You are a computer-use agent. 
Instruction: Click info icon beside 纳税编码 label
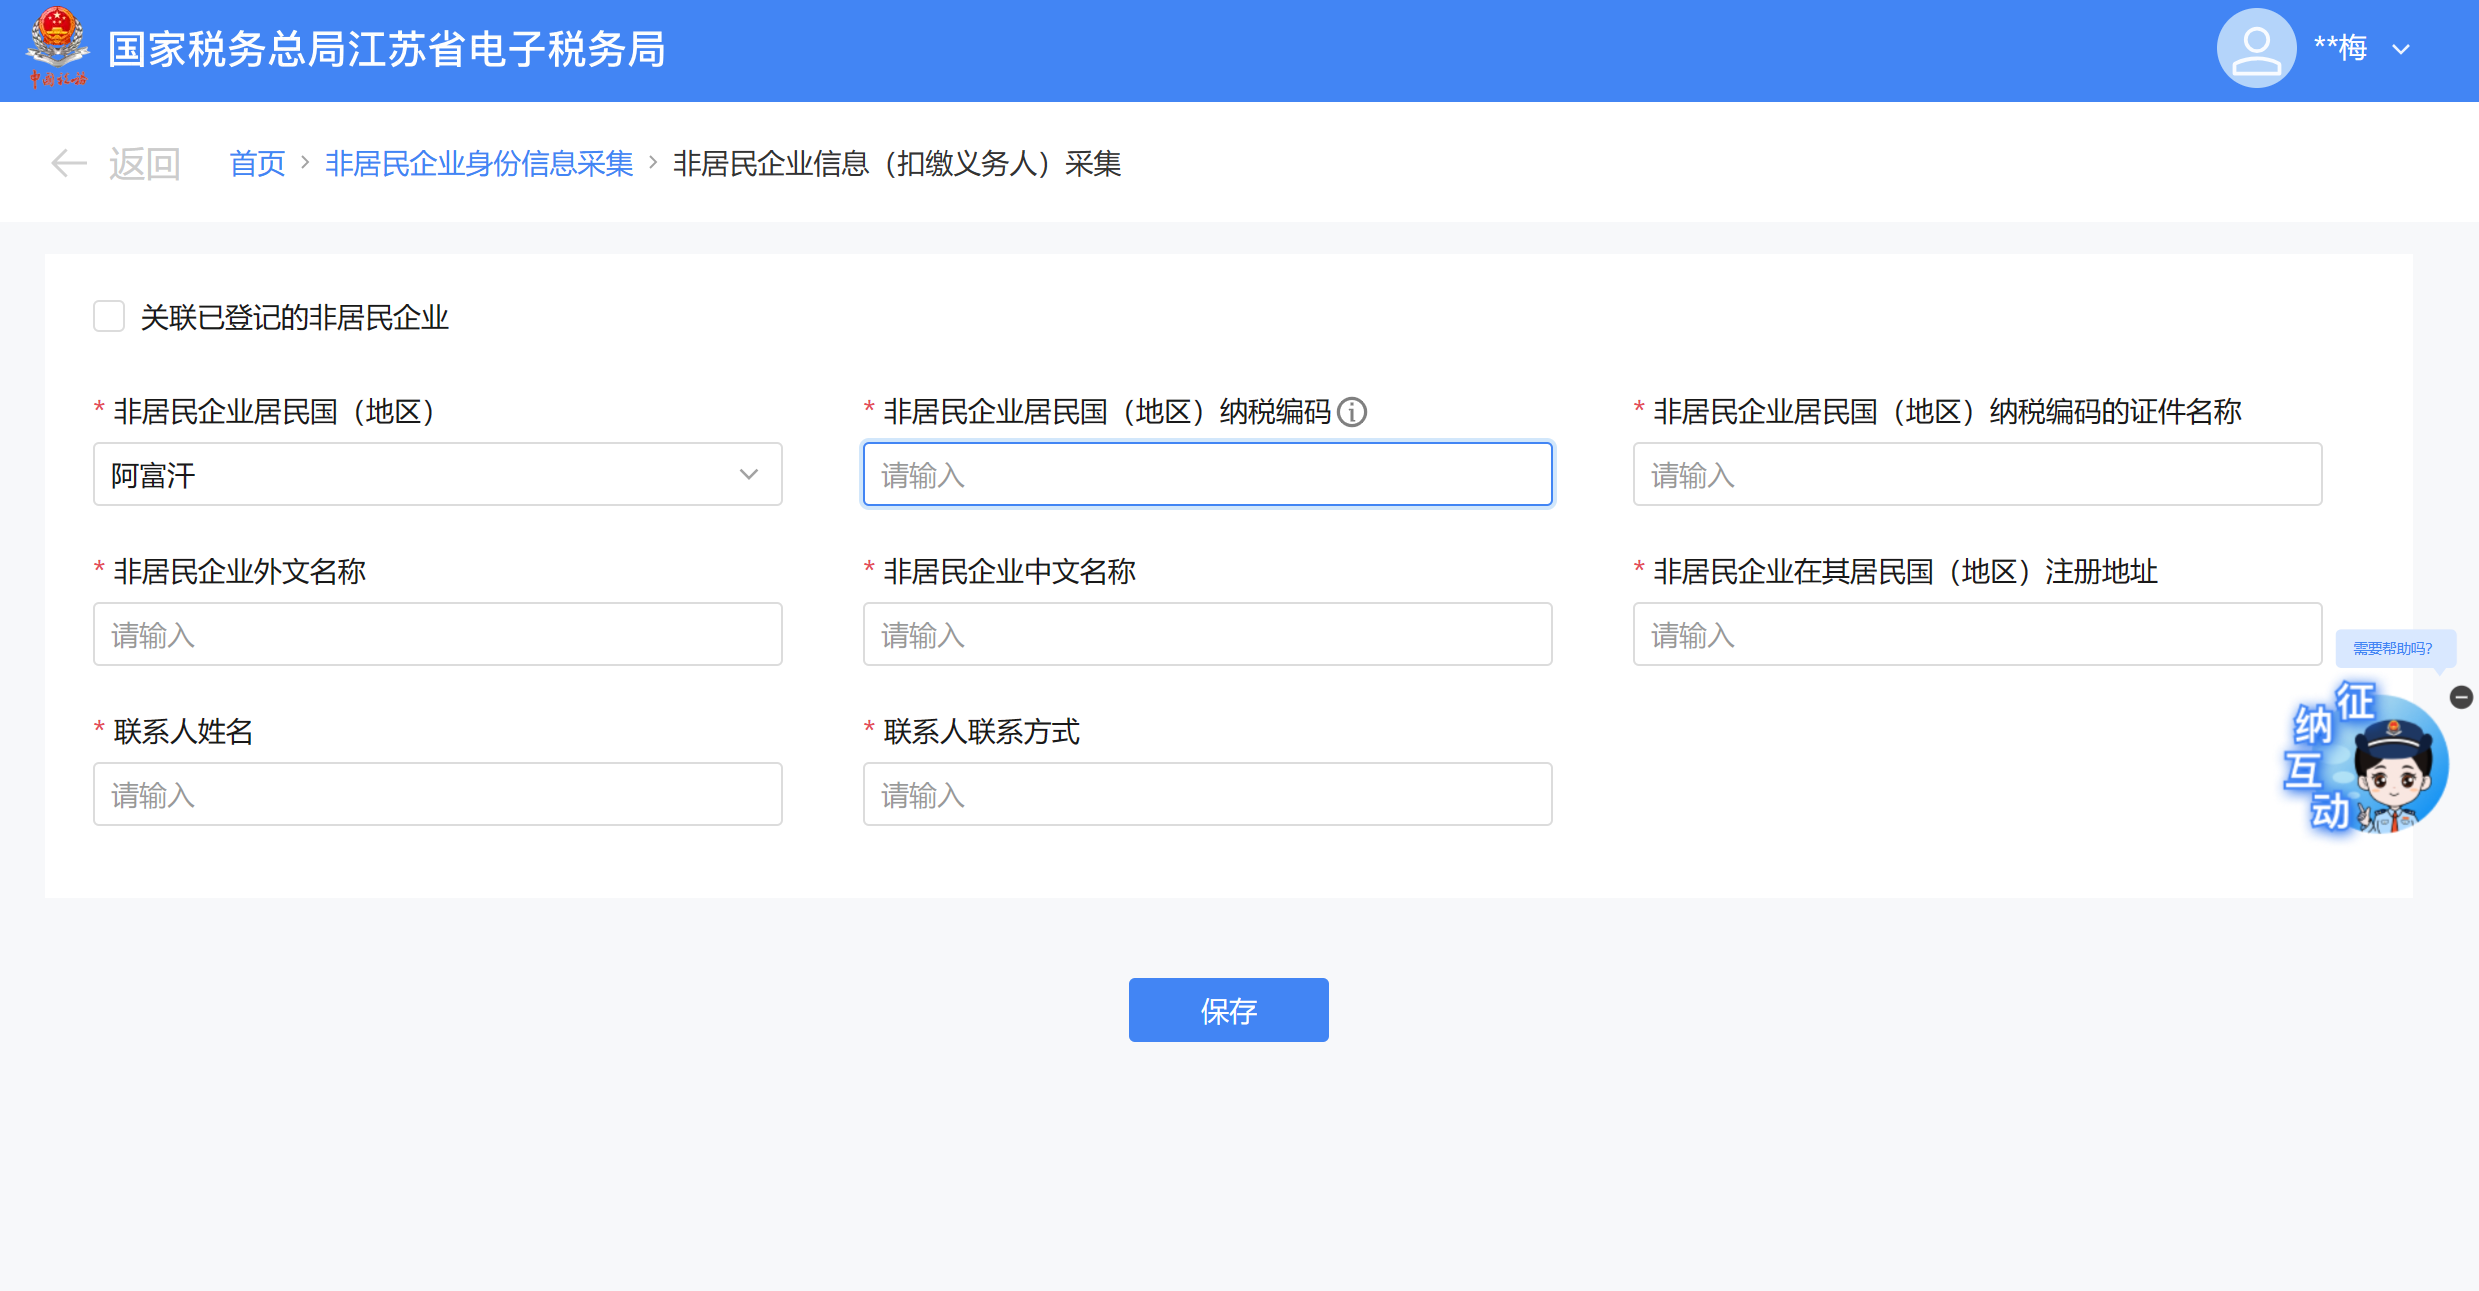point(1352,412)
